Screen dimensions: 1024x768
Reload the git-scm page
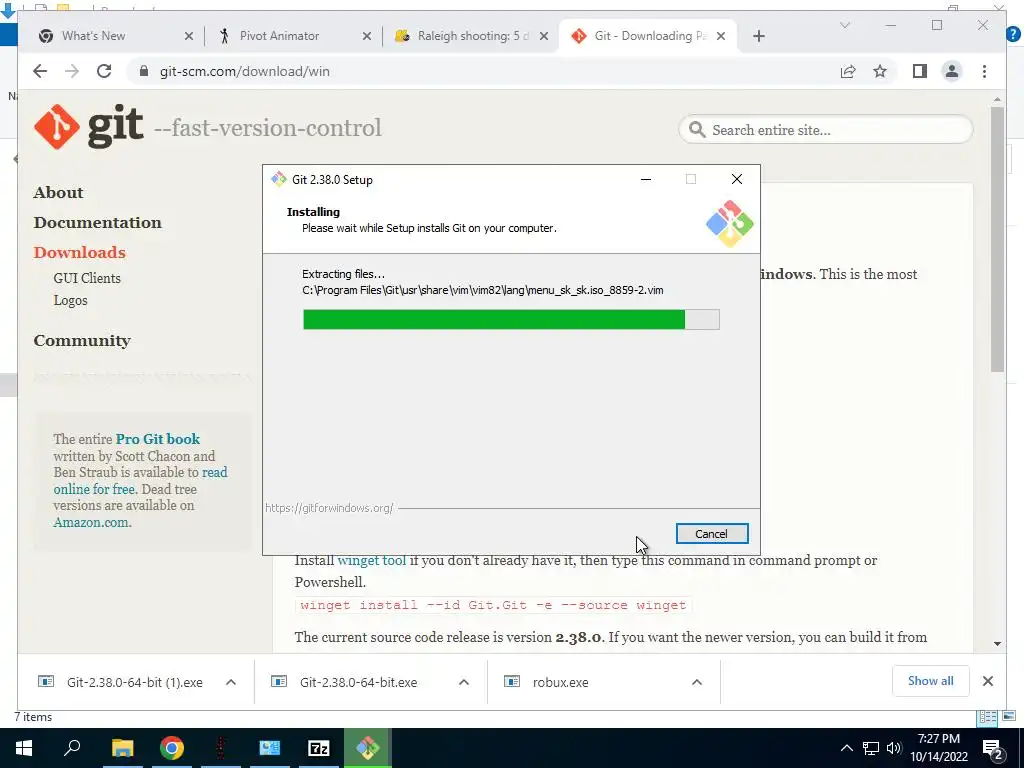coord(104,71)
